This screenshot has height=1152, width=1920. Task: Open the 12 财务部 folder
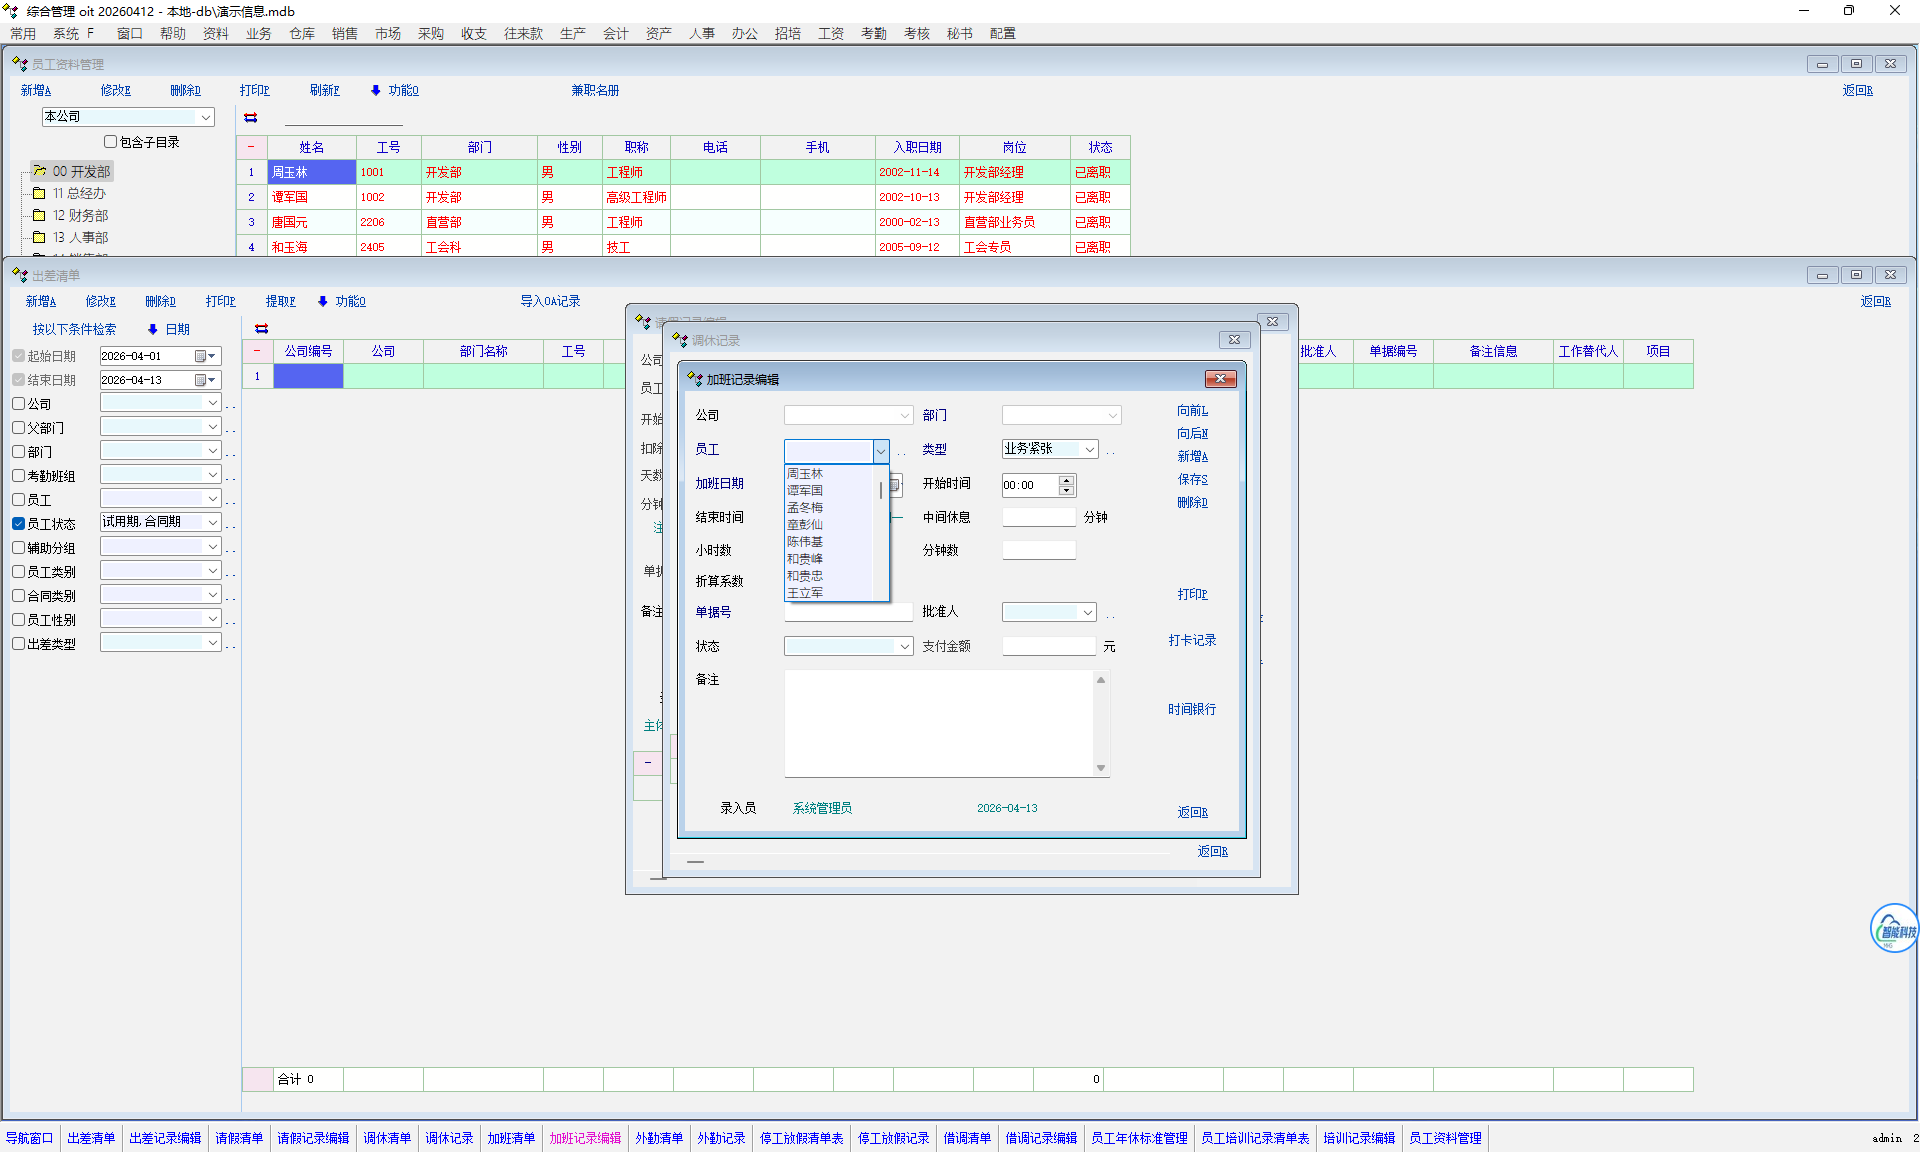click(x=80, y=215)
